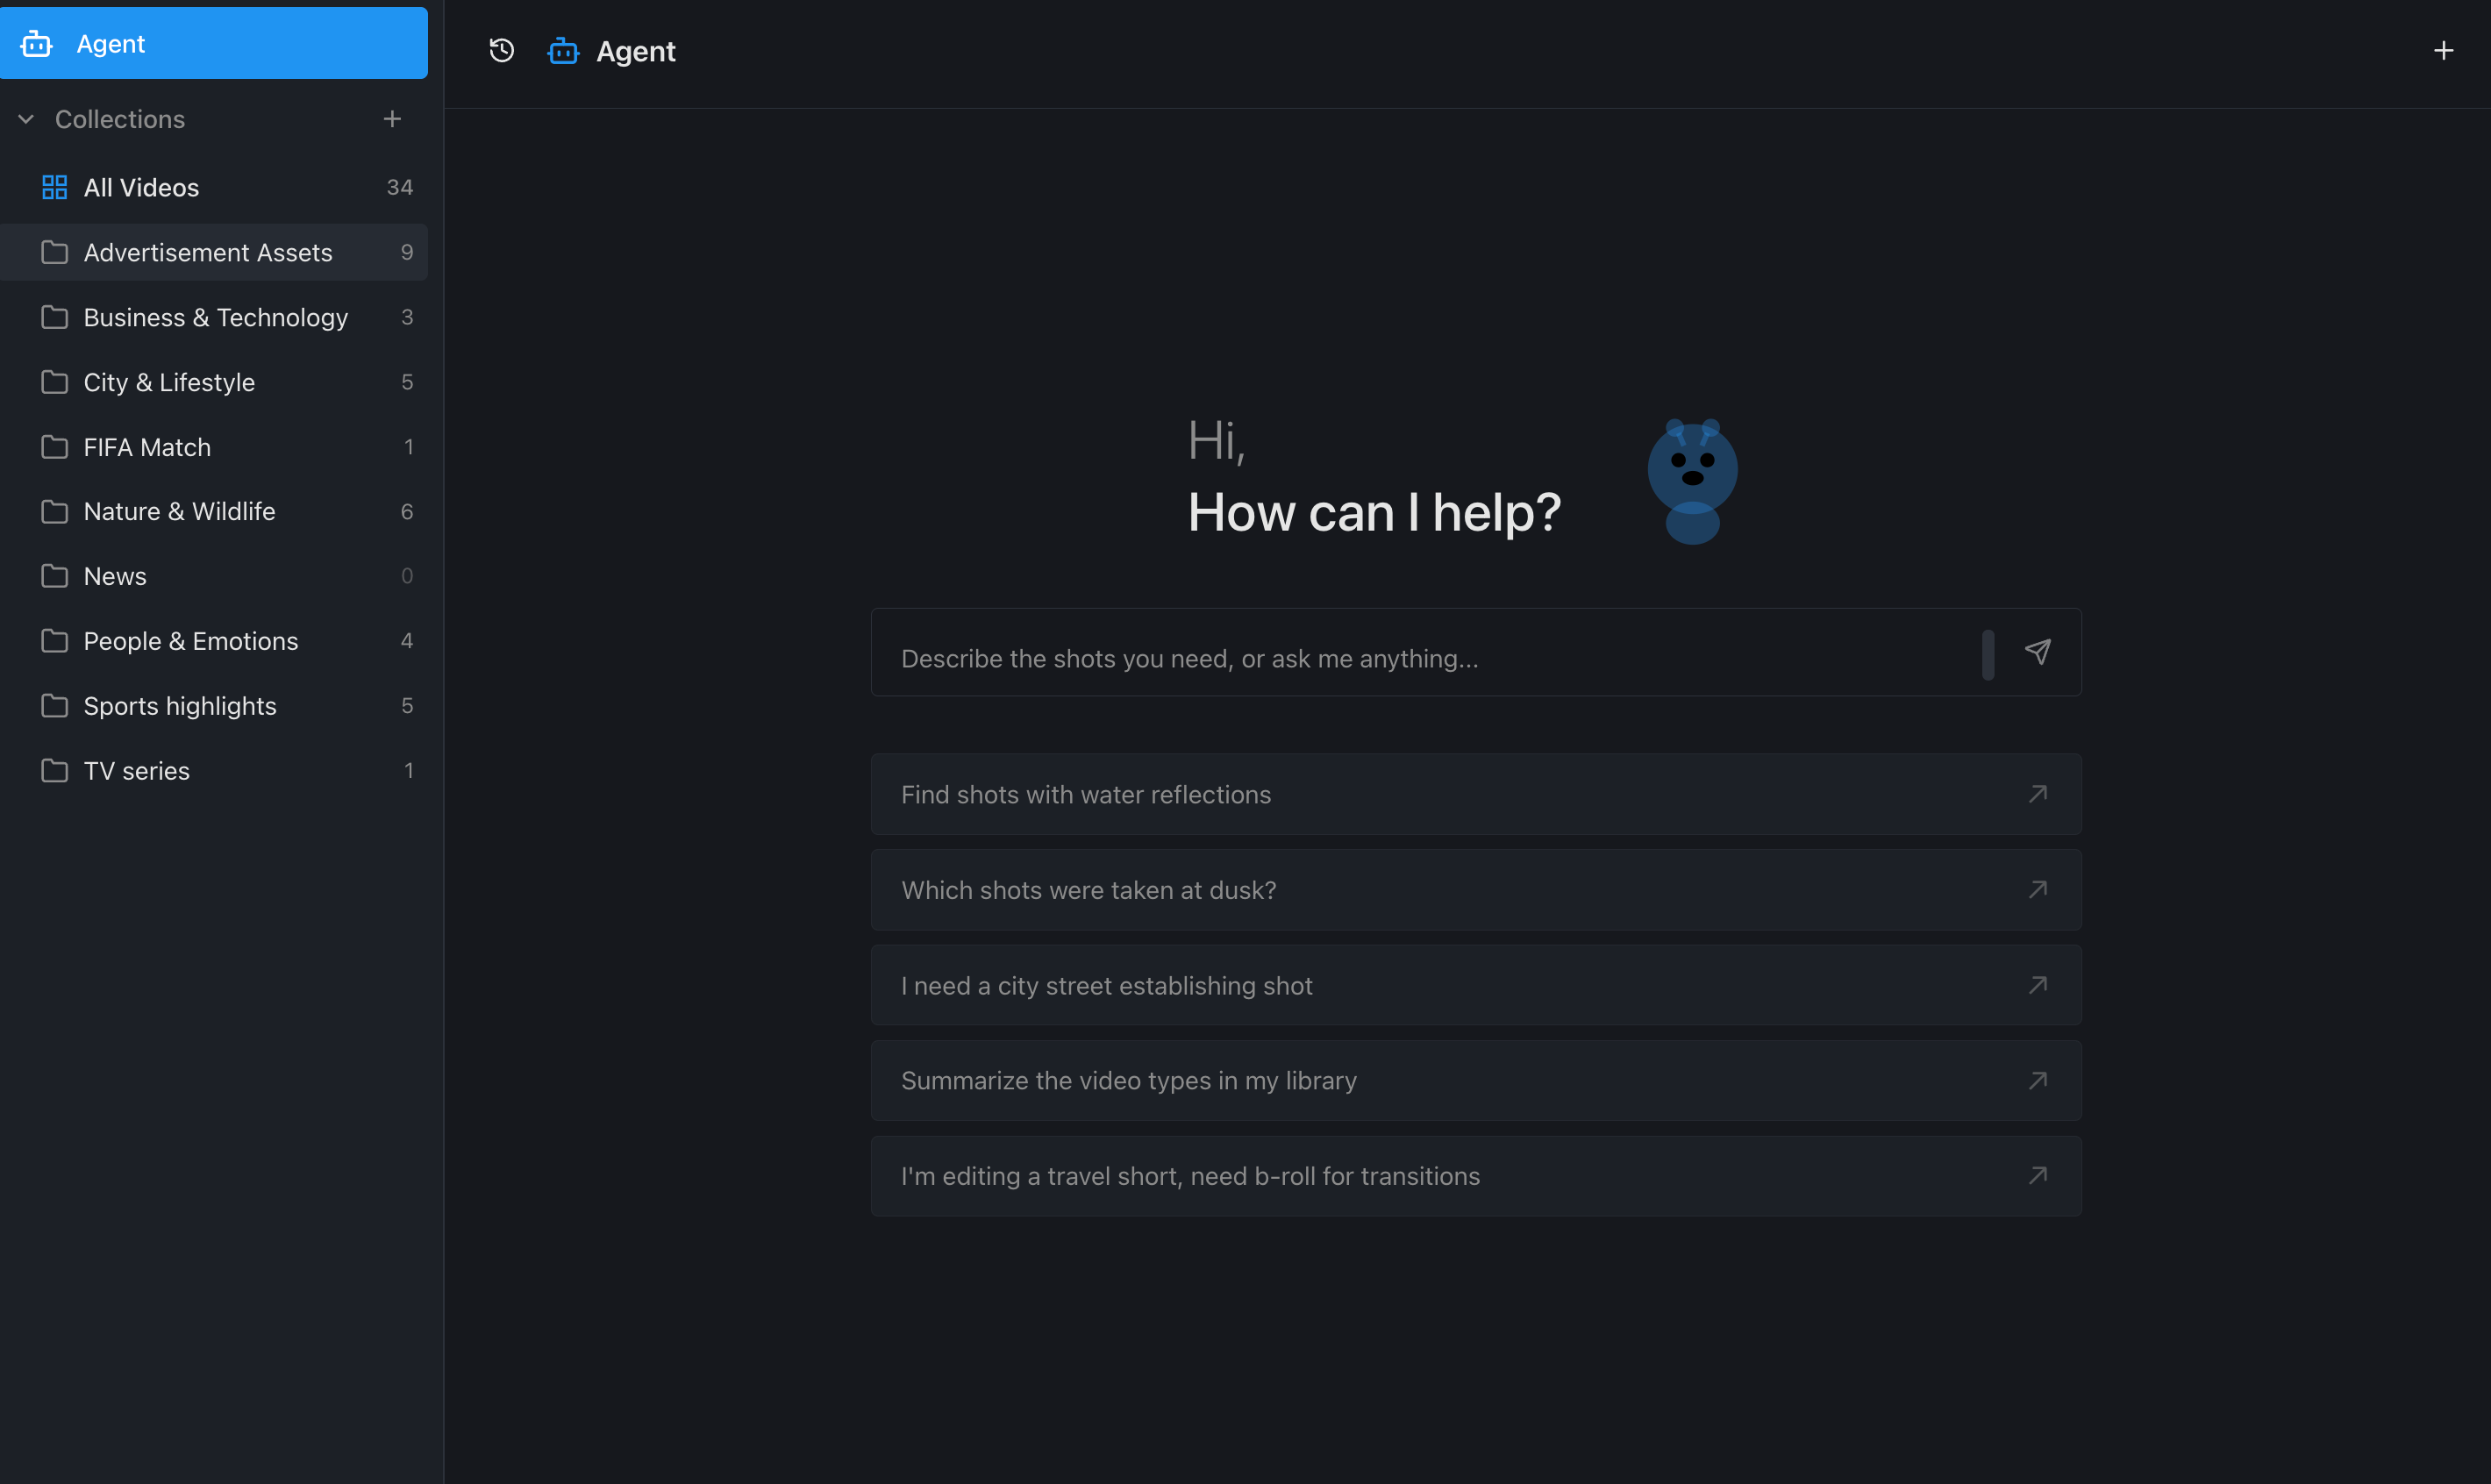
Task: Send message with paper plane icon
Action: (2038, 652)
